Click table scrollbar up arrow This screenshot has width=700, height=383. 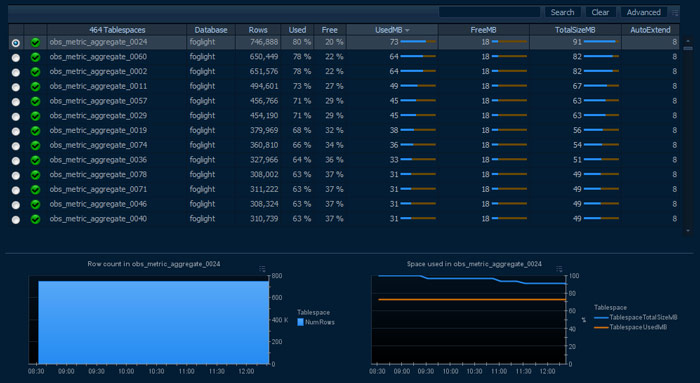688,41
